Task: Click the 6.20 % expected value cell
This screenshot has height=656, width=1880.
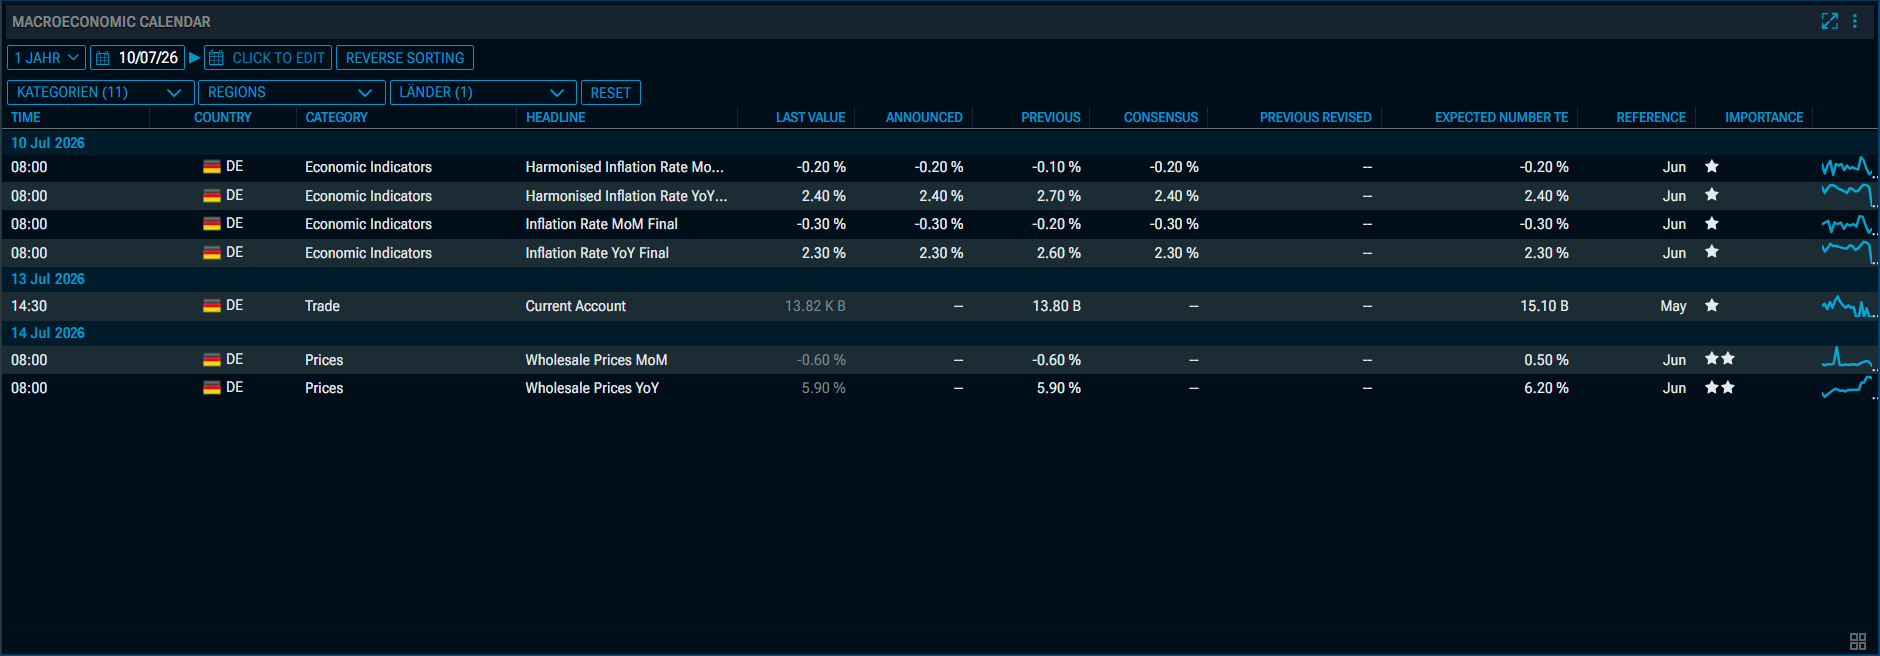Action: [x=1546, y=388]
